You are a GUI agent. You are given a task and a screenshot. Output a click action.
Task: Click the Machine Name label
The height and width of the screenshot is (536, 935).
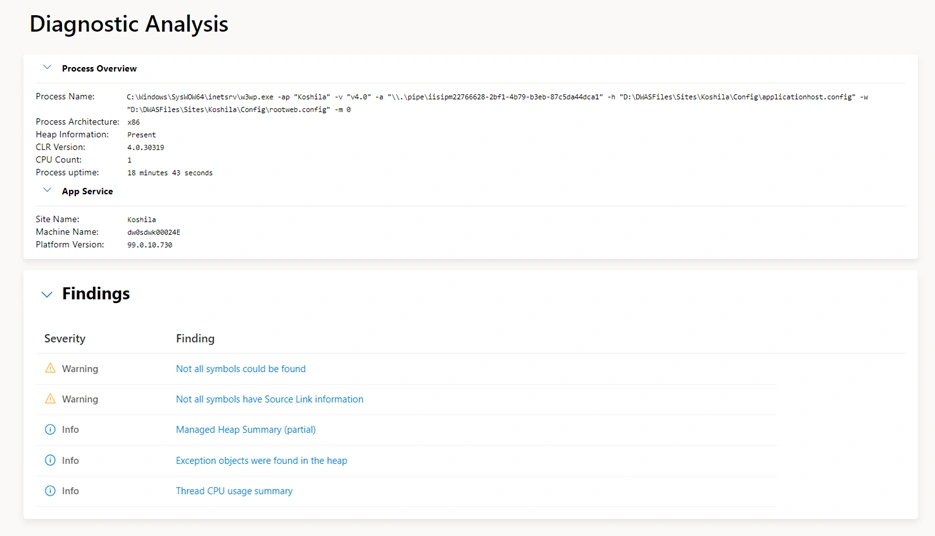coord(67,231)
